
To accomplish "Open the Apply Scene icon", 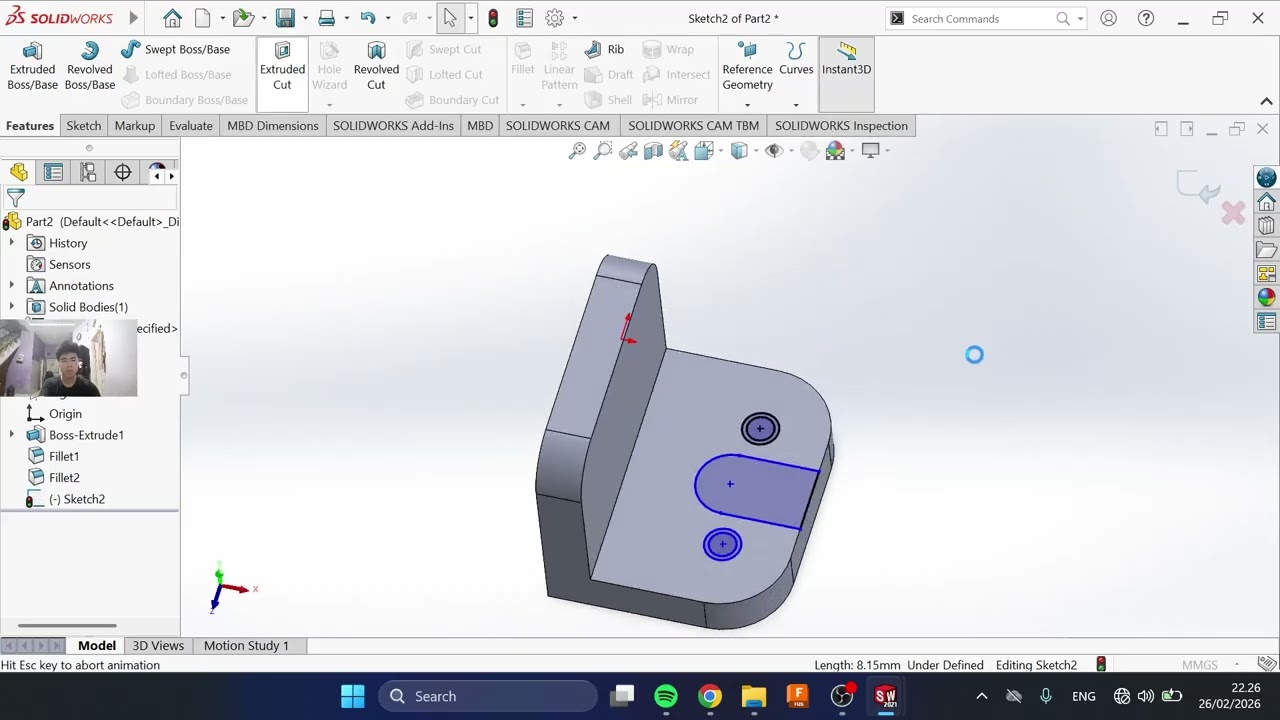I will 835,150.
